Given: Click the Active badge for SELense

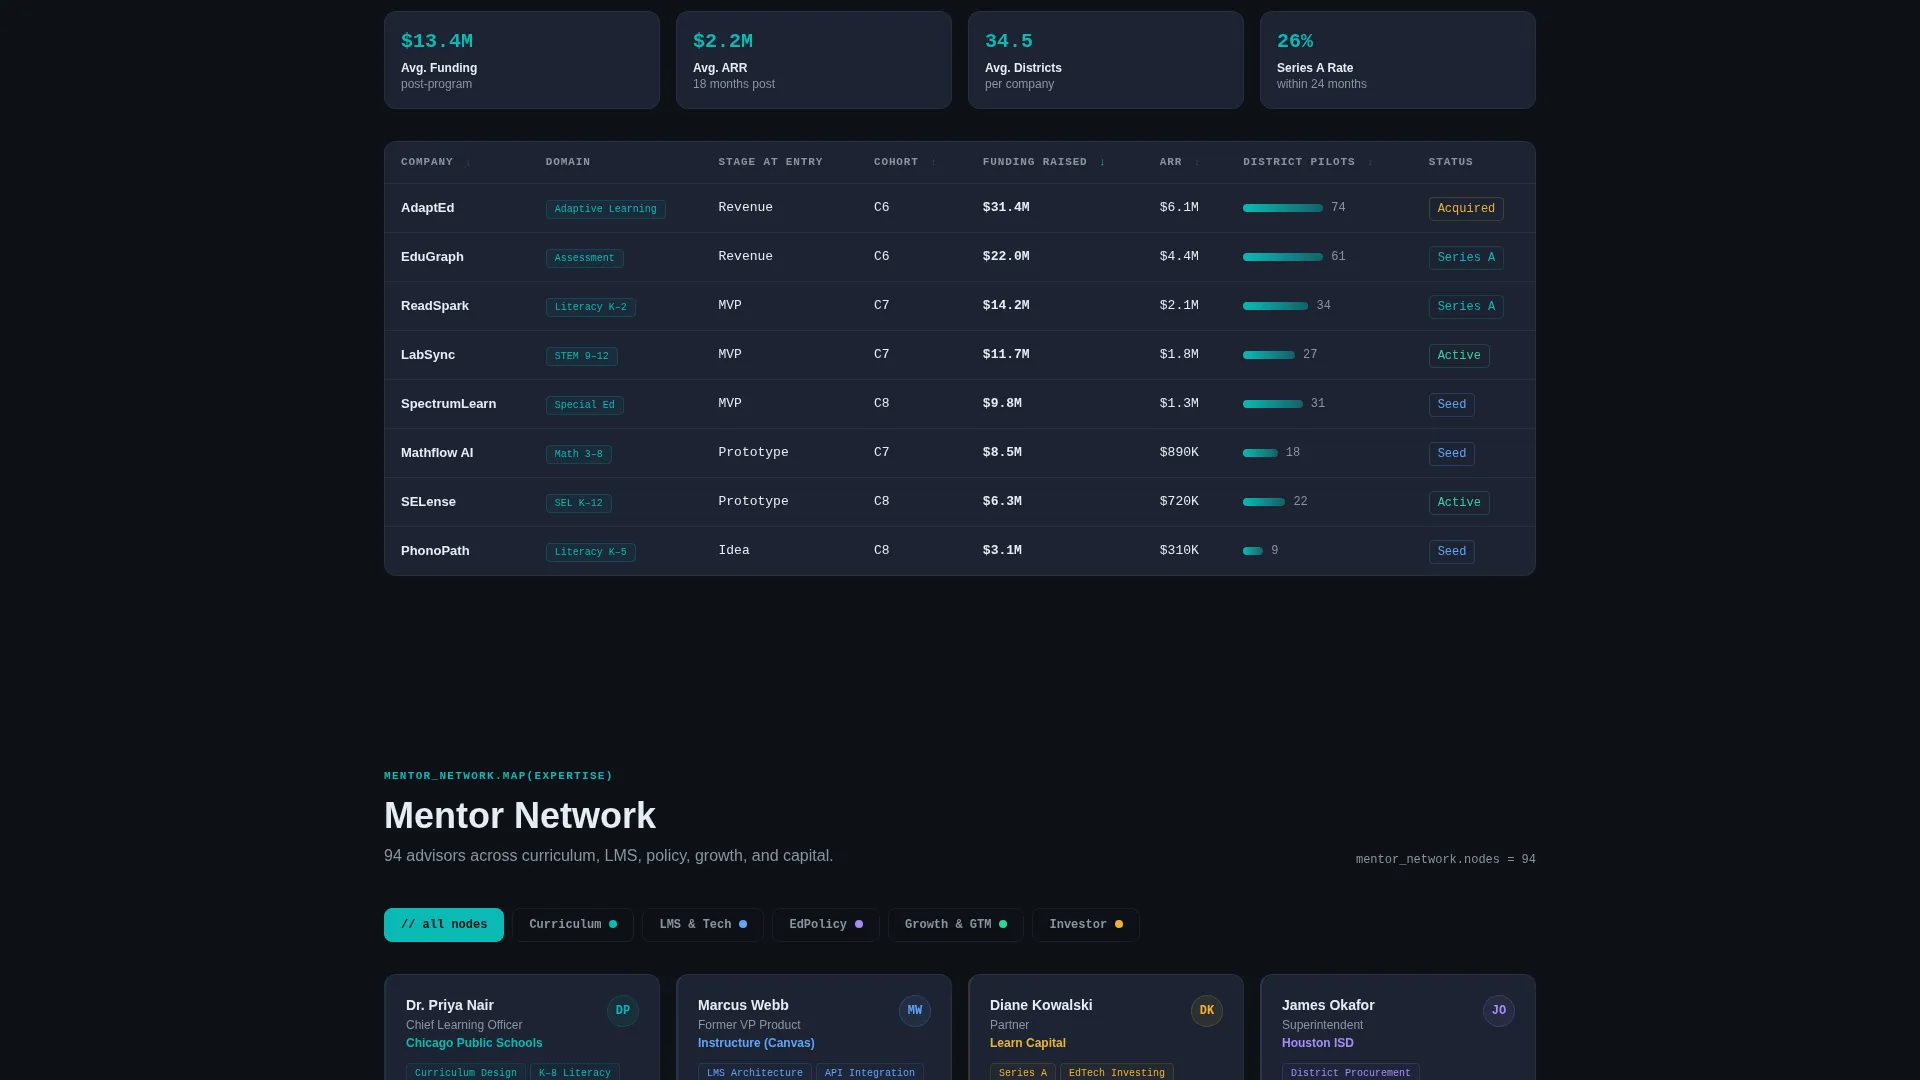Looking at the screenshot, I should (1459, 503).
